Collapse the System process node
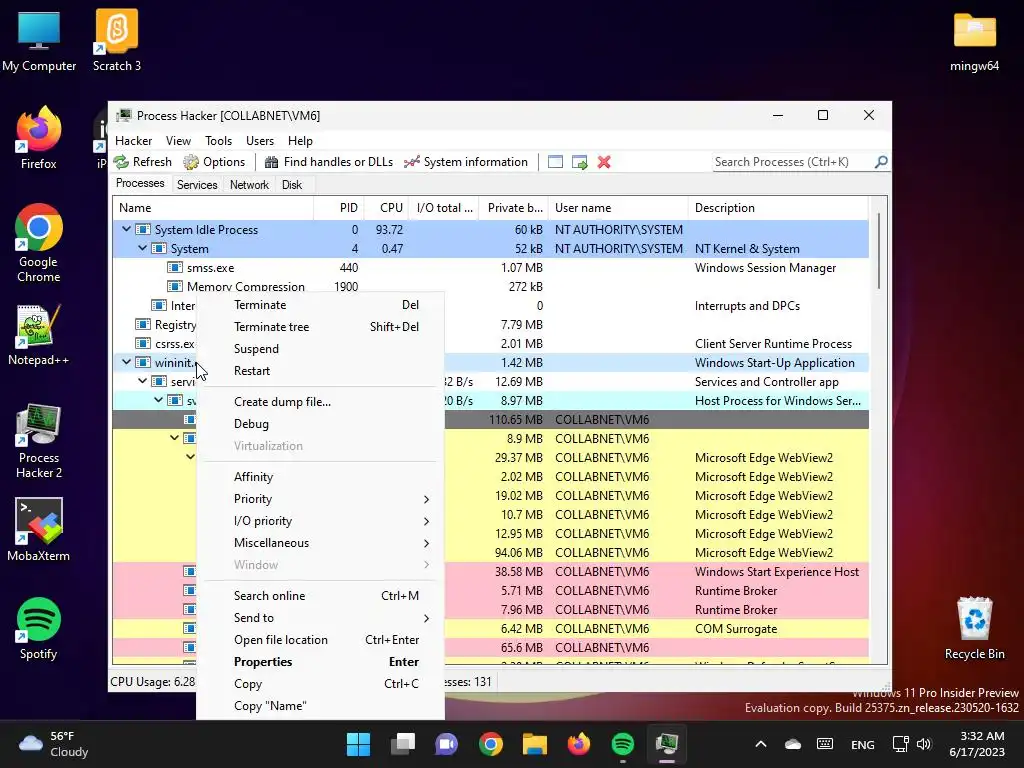Image resolution: width=1024 pixels, height=768 pixels. (x=142, y=248)
